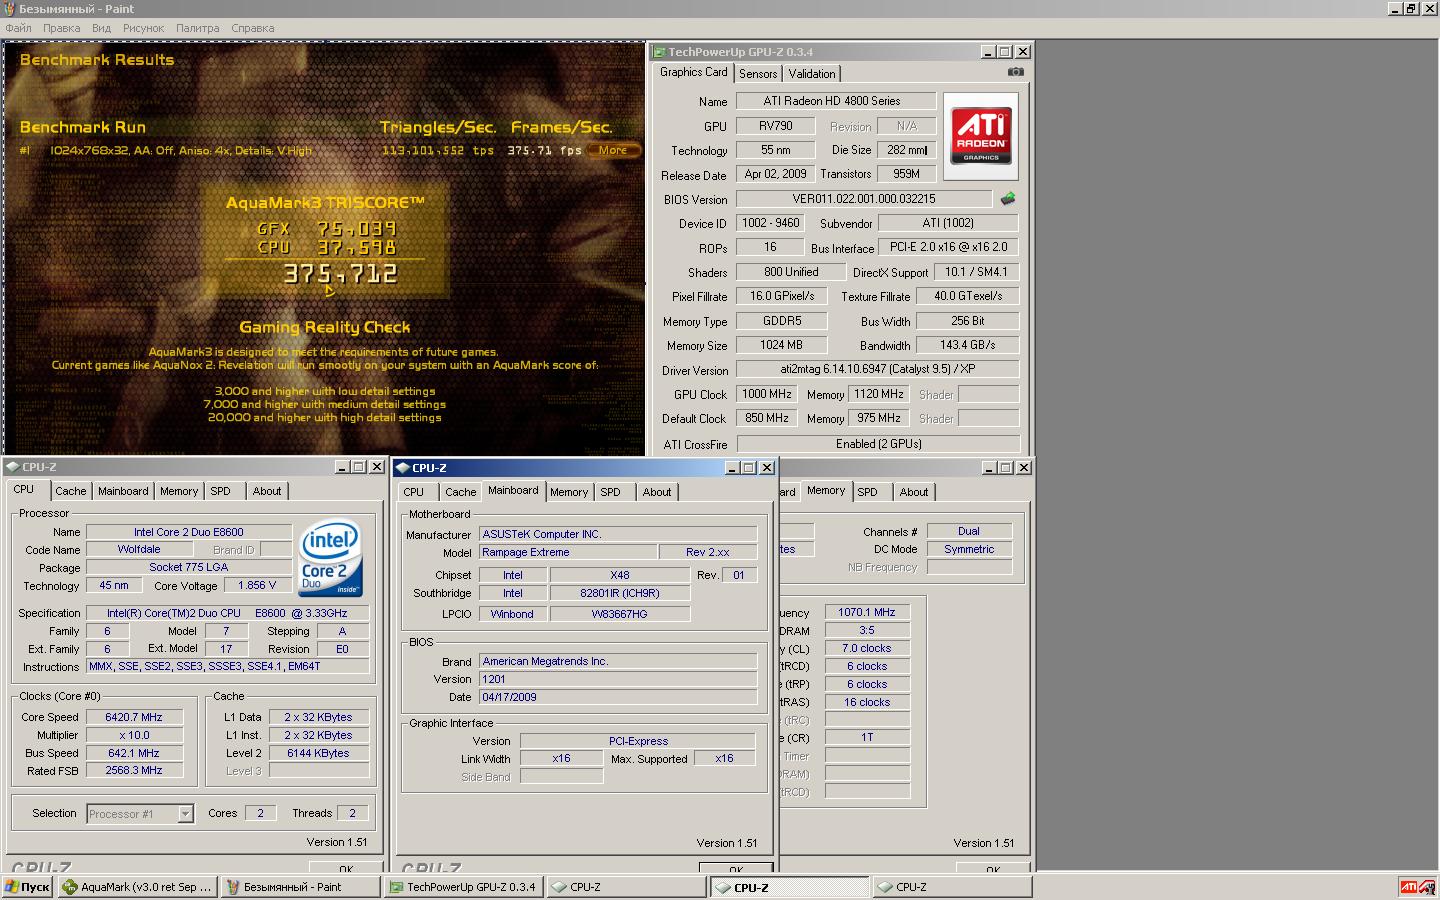Click the GPU-Z Name field ATI Radeon HD 4800
This screenshot has height=900, width=1440.
click(836, 101)
